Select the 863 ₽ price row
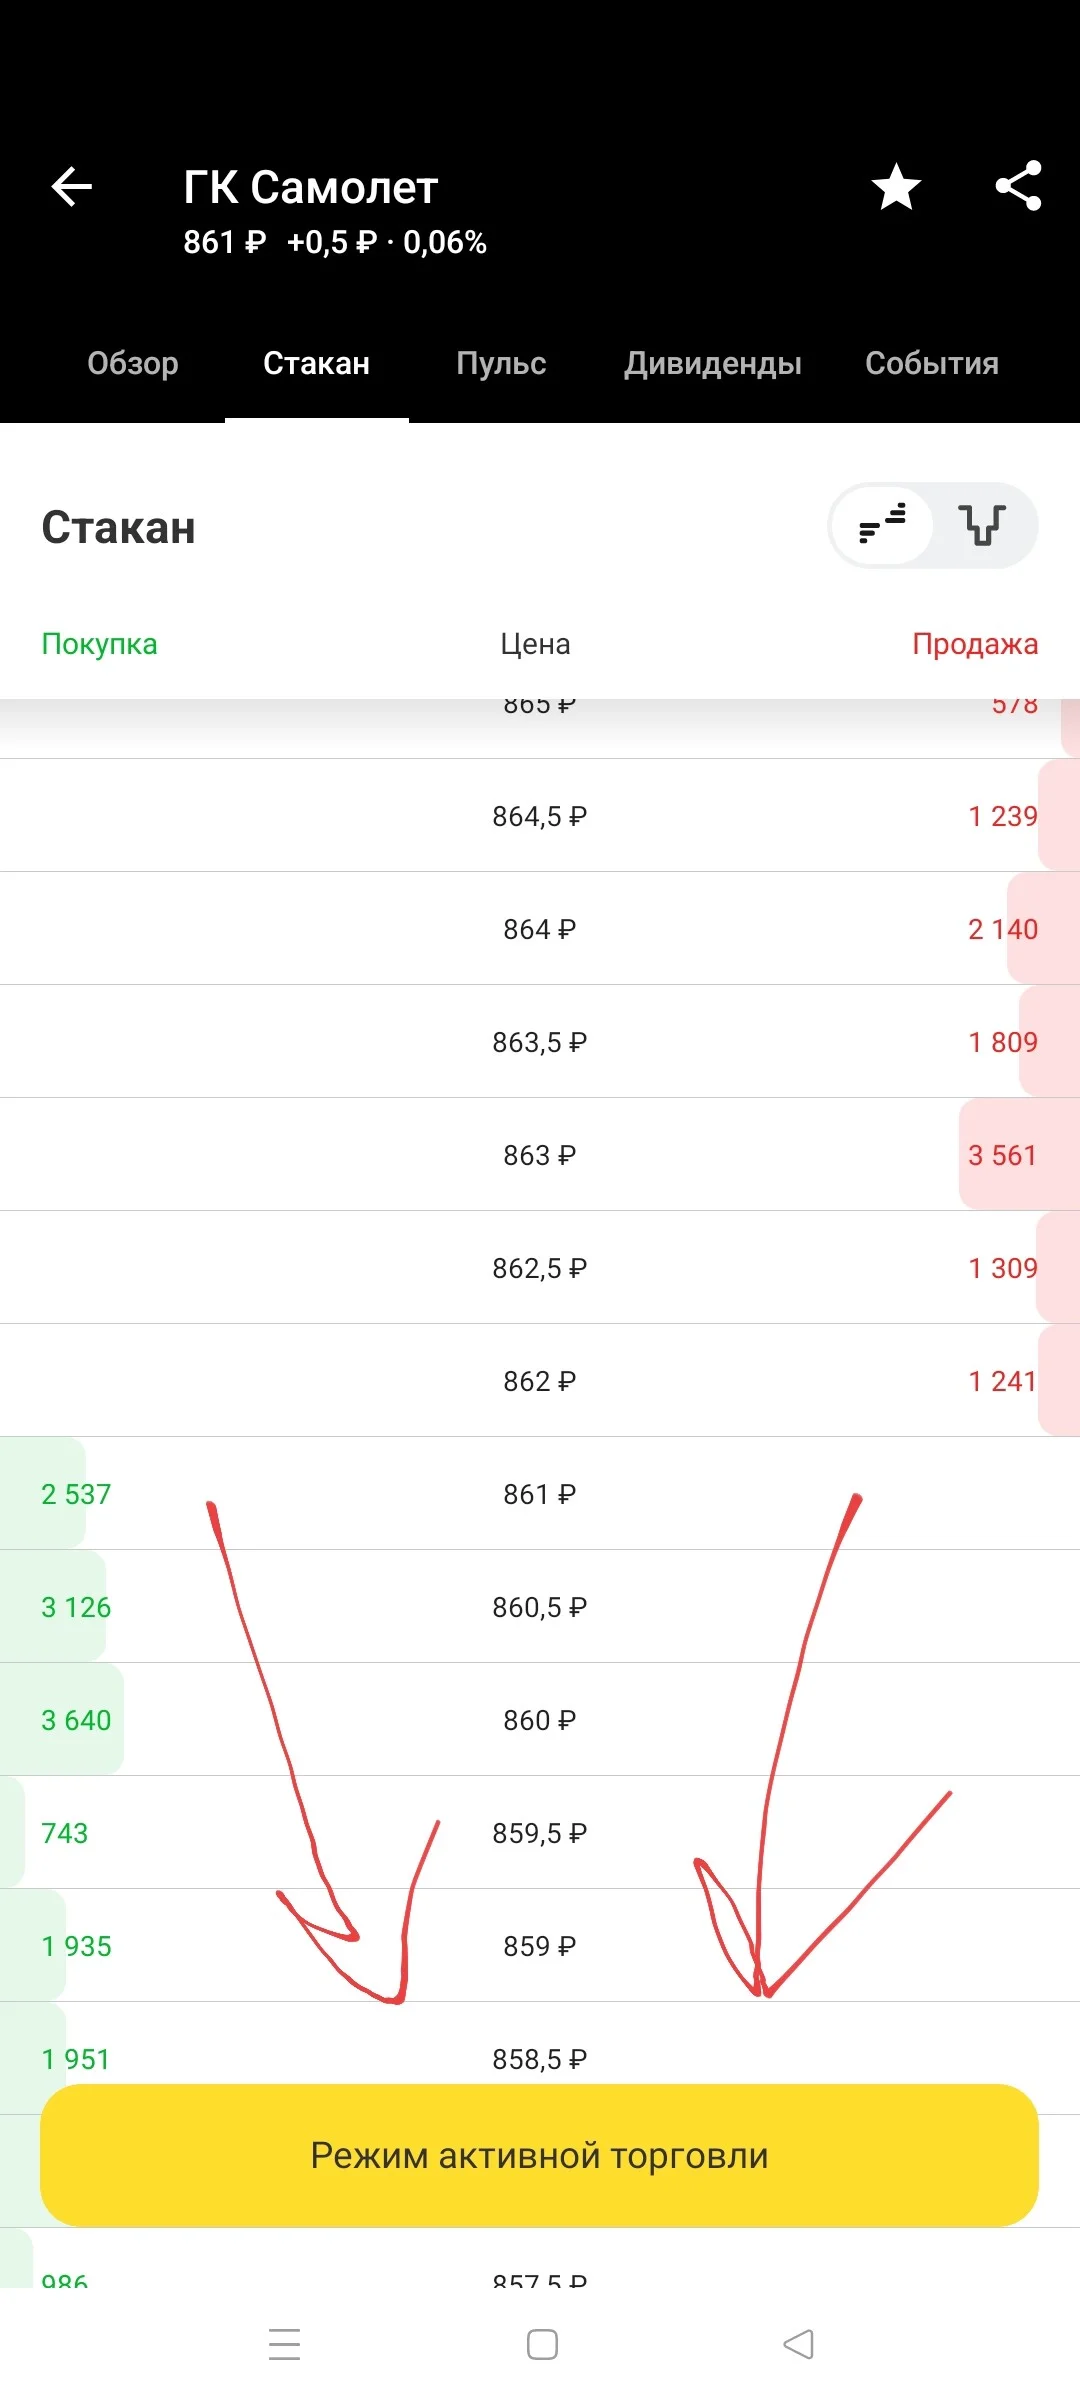 pyautogui.click(x=540, y=1154)
